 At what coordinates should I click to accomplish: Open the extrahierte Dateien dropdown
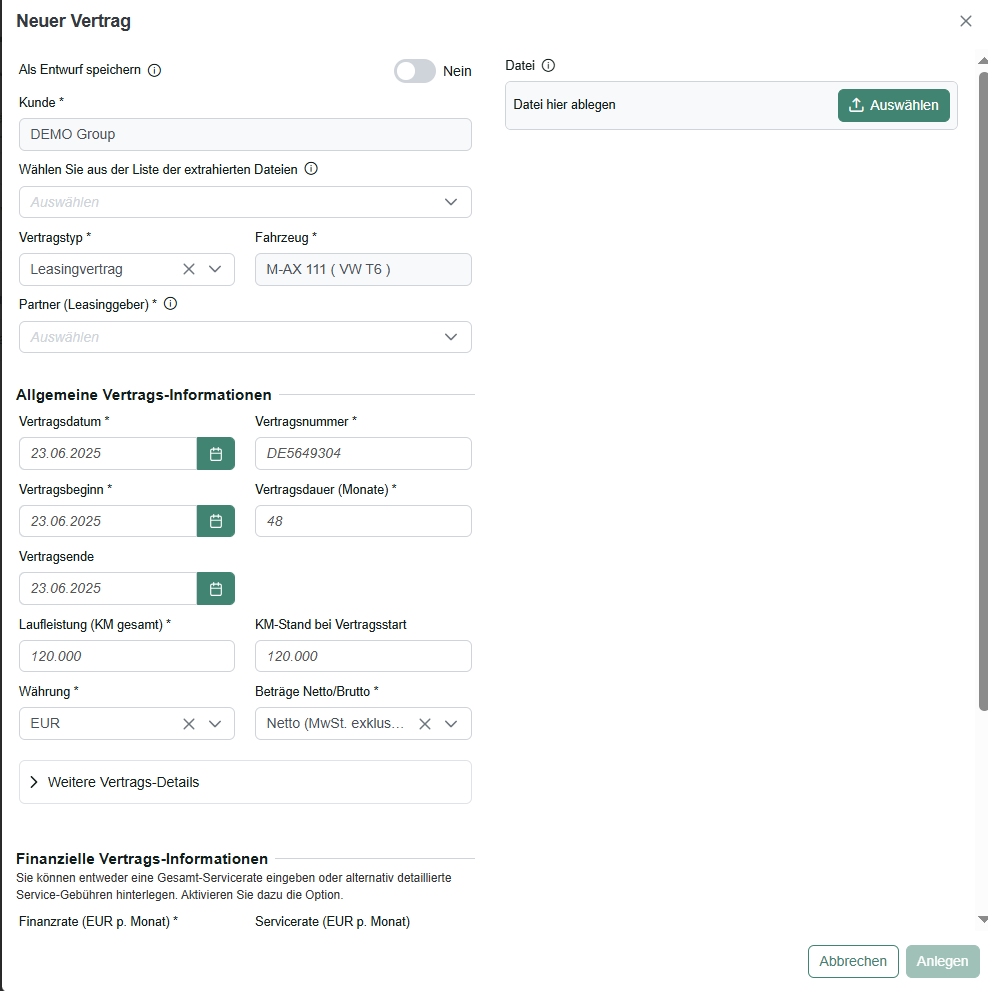pyautogui.click(x=245, y=202)
